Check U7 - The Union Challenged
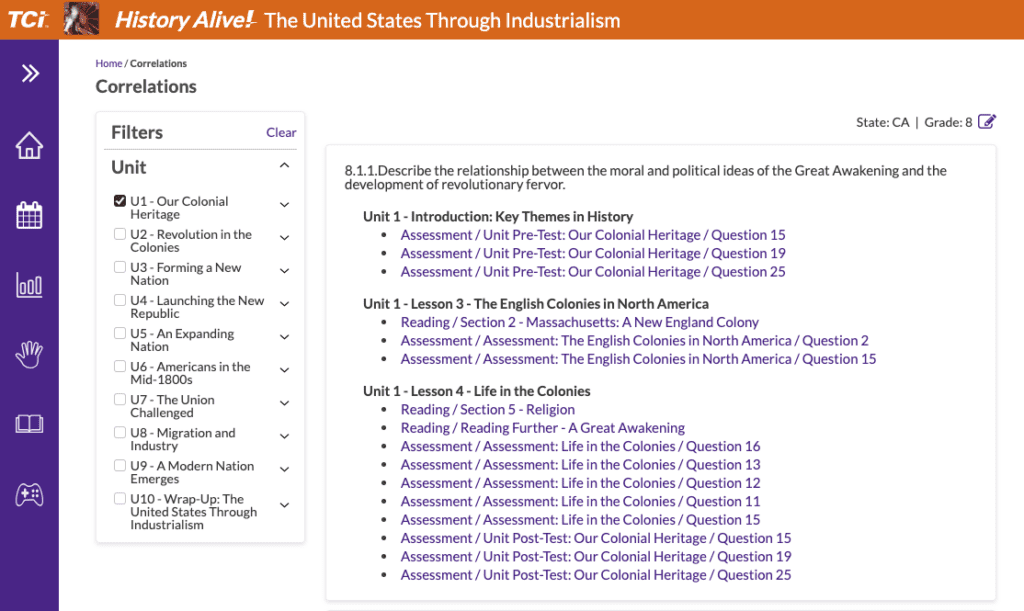1024x611 pixels. pyautogui.click(x=120, y=399)
